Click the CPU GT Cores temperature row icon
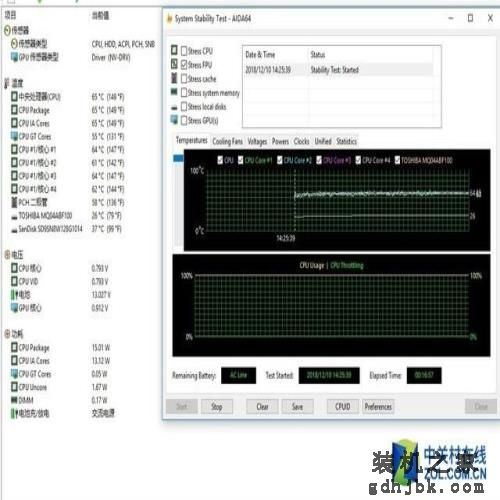 click(14, 136)
